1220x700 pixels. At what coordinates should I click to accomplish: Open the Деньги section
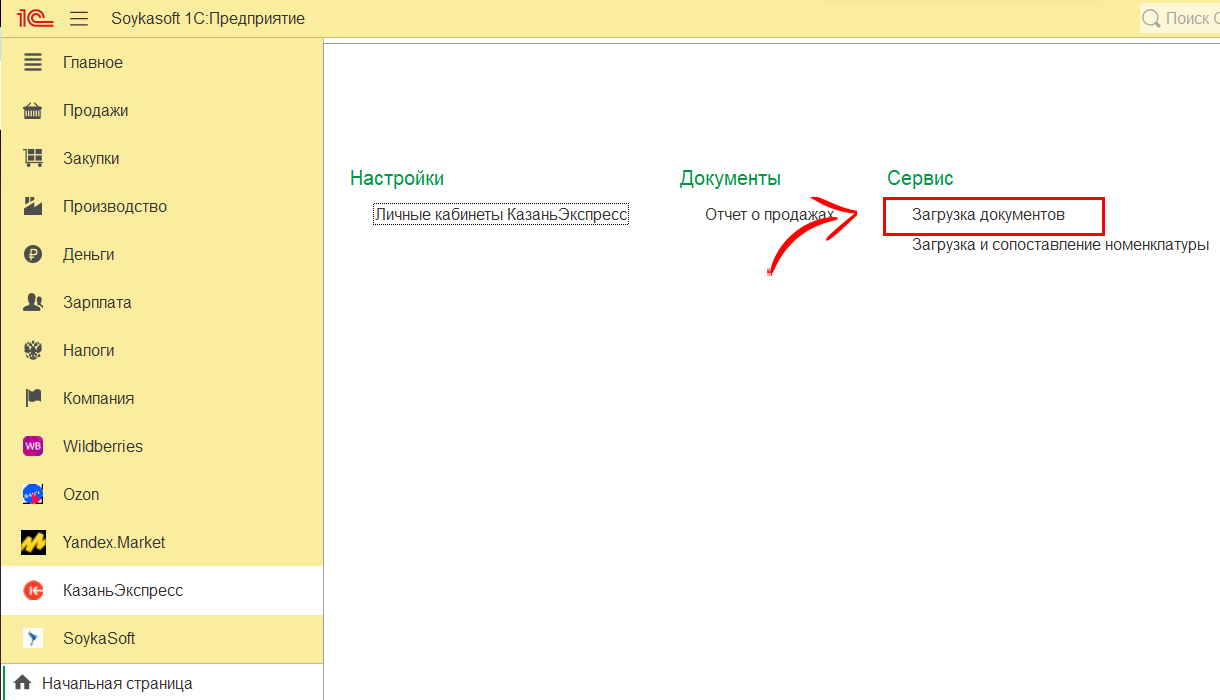click(162, 254)
